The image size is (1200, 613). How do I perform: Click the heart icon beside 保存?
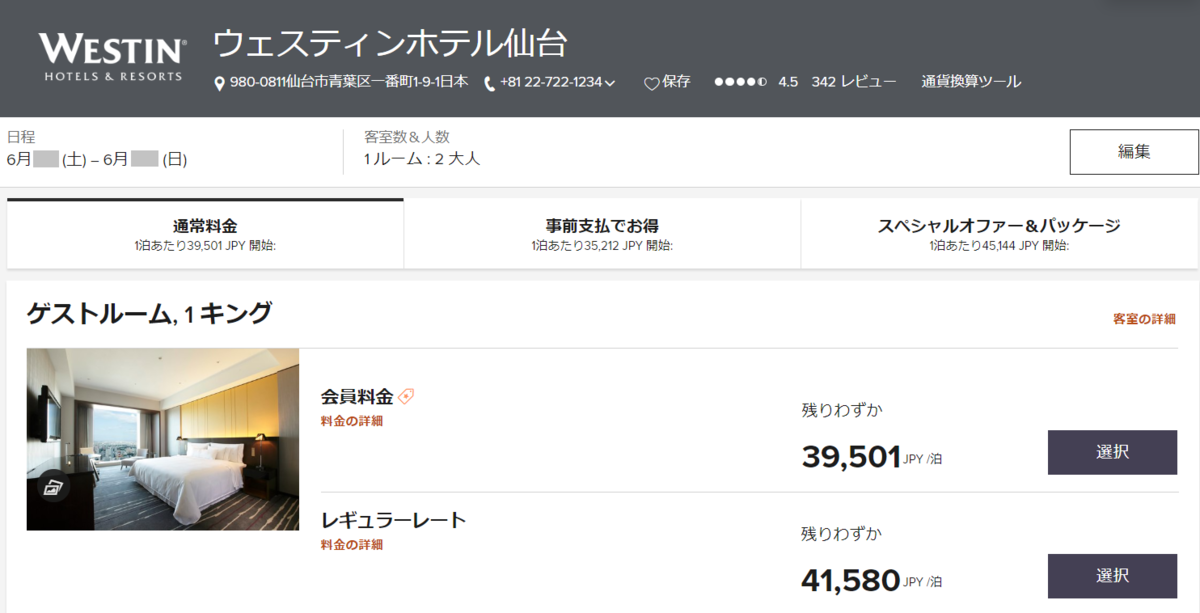(651, 83)
